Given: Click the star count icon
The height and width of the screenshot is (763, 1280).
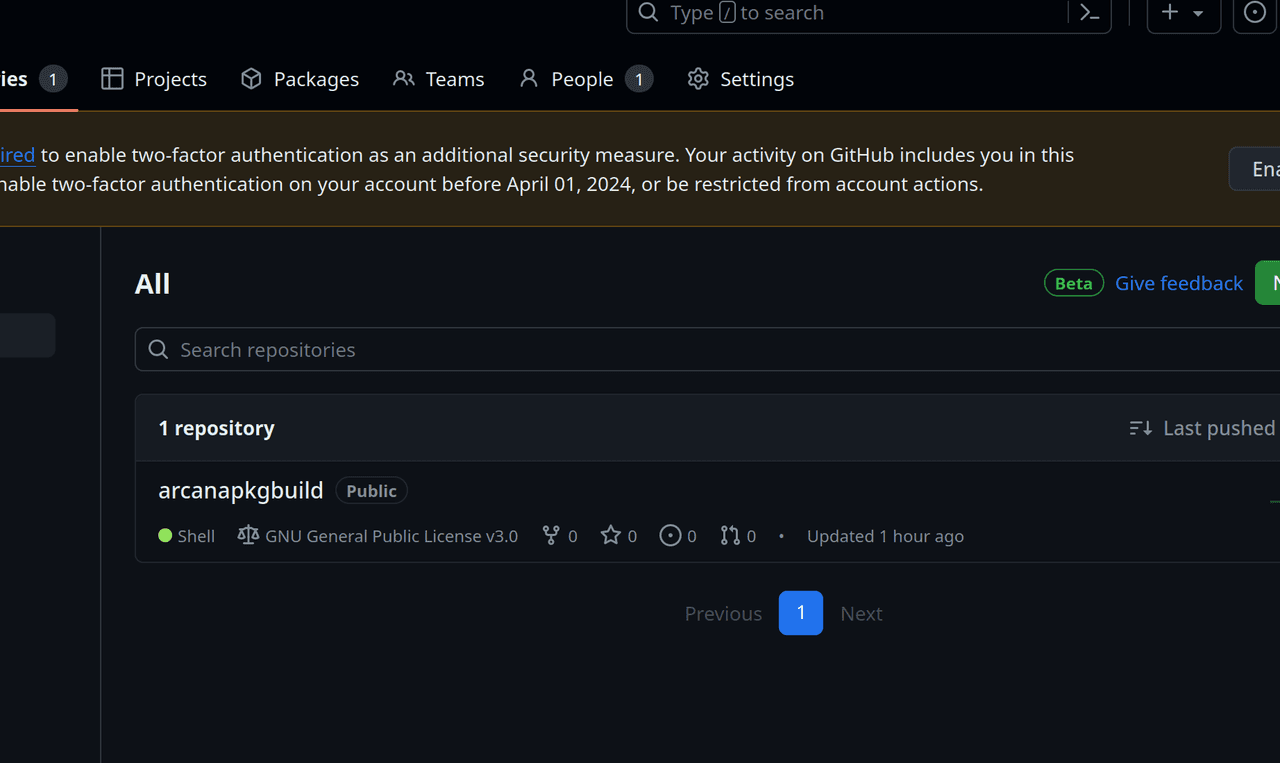Looking at the screenshot, I should tap(611, 536).
